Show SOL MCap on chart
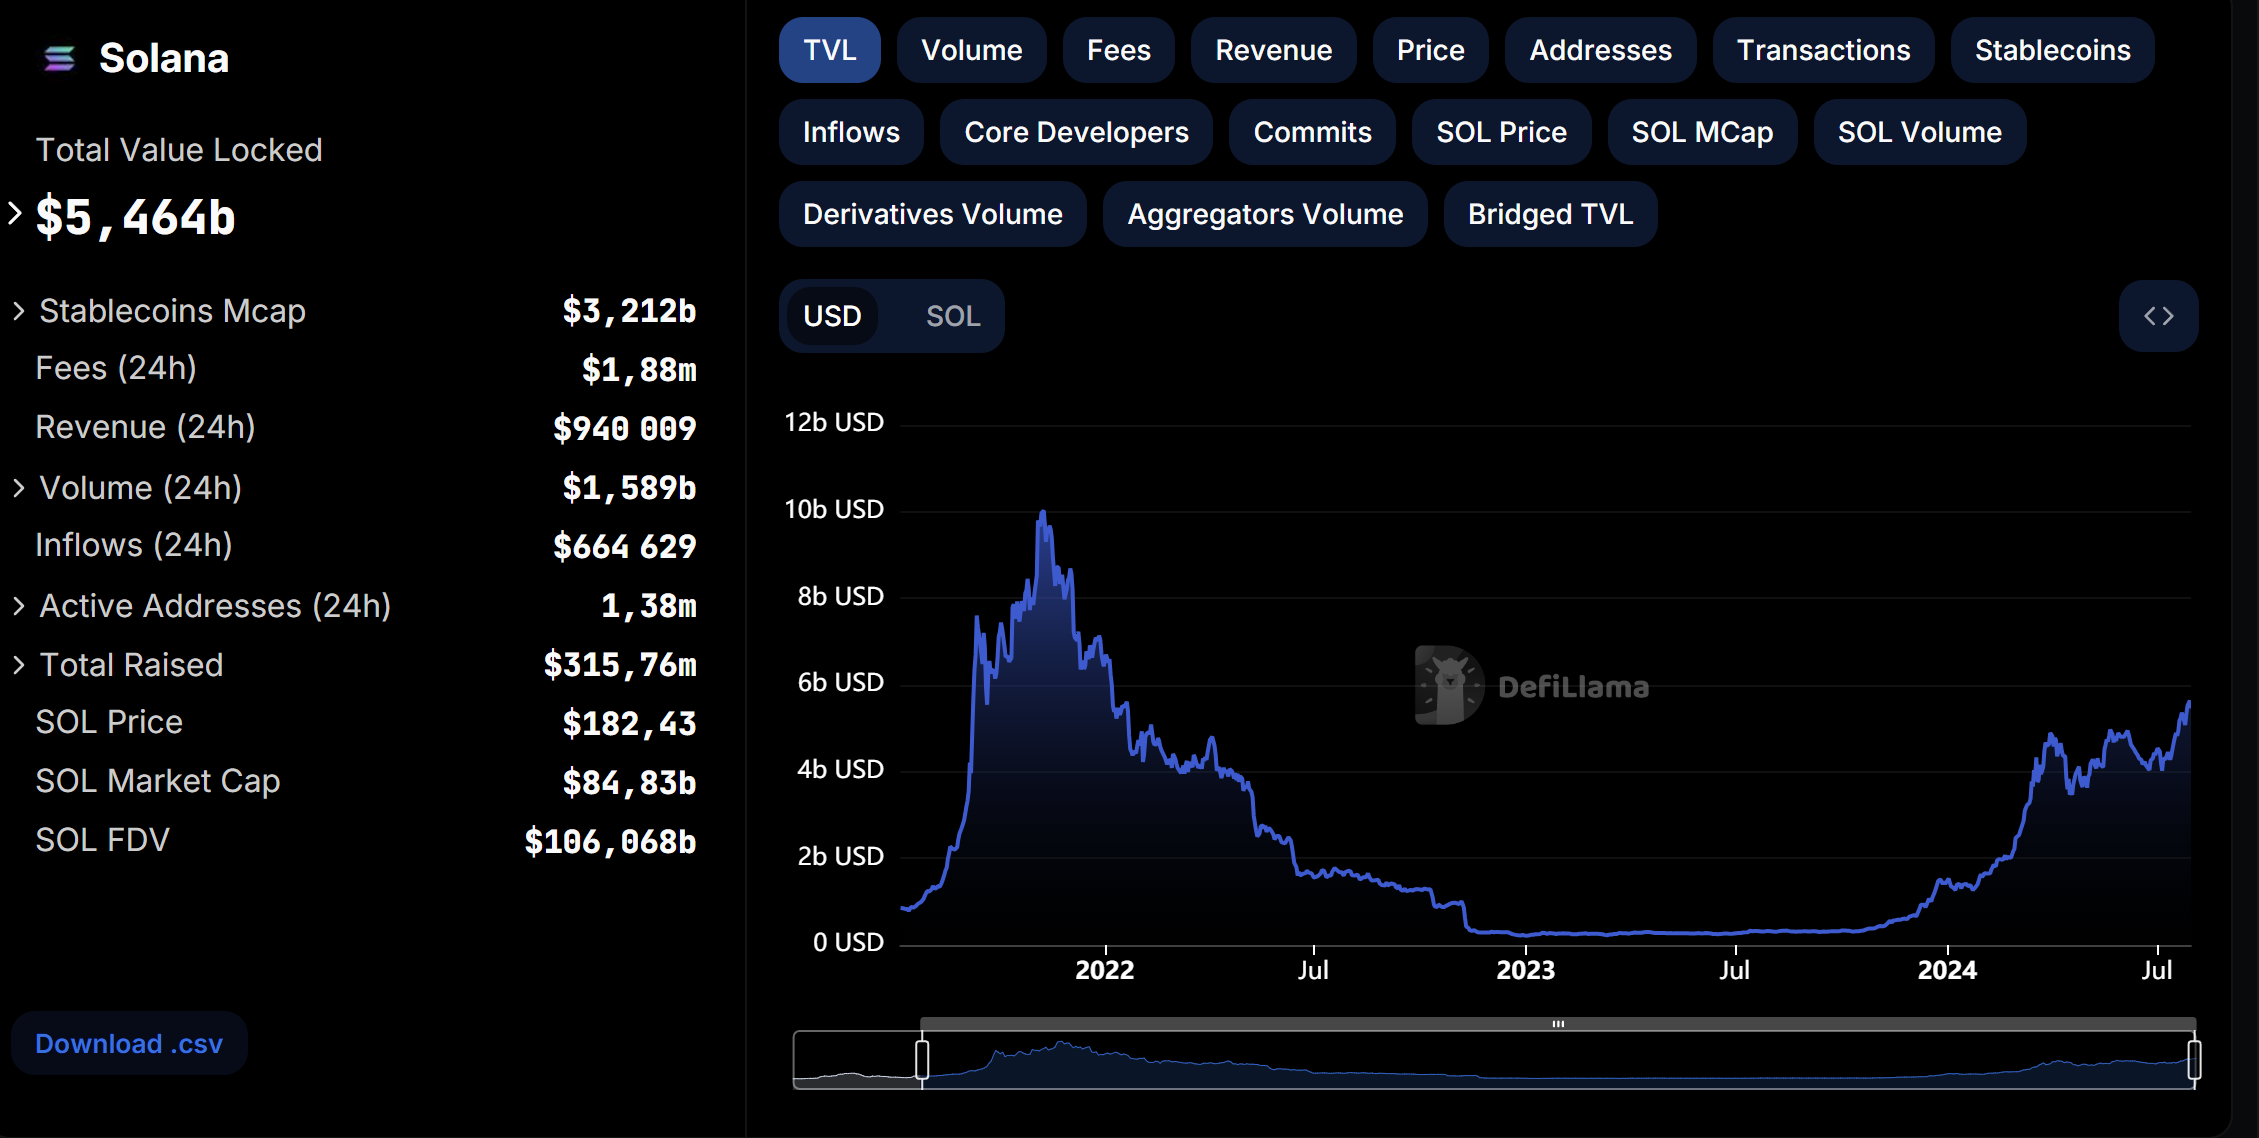 pos(1703,132)
